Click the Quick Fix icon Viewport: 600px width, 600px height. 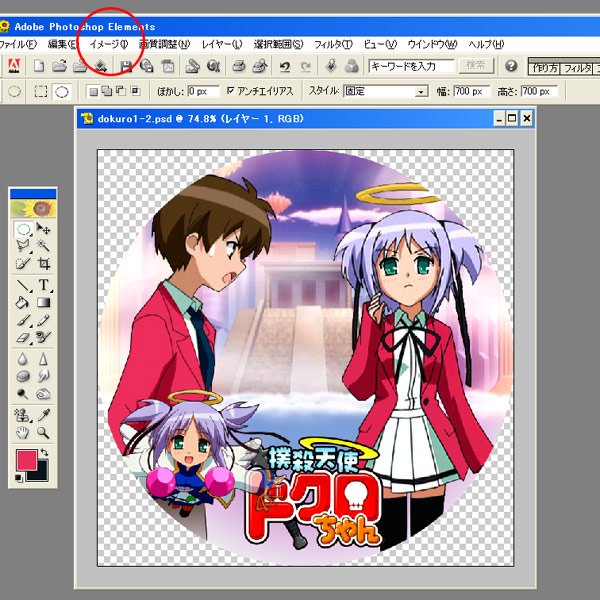pos(331,65)
